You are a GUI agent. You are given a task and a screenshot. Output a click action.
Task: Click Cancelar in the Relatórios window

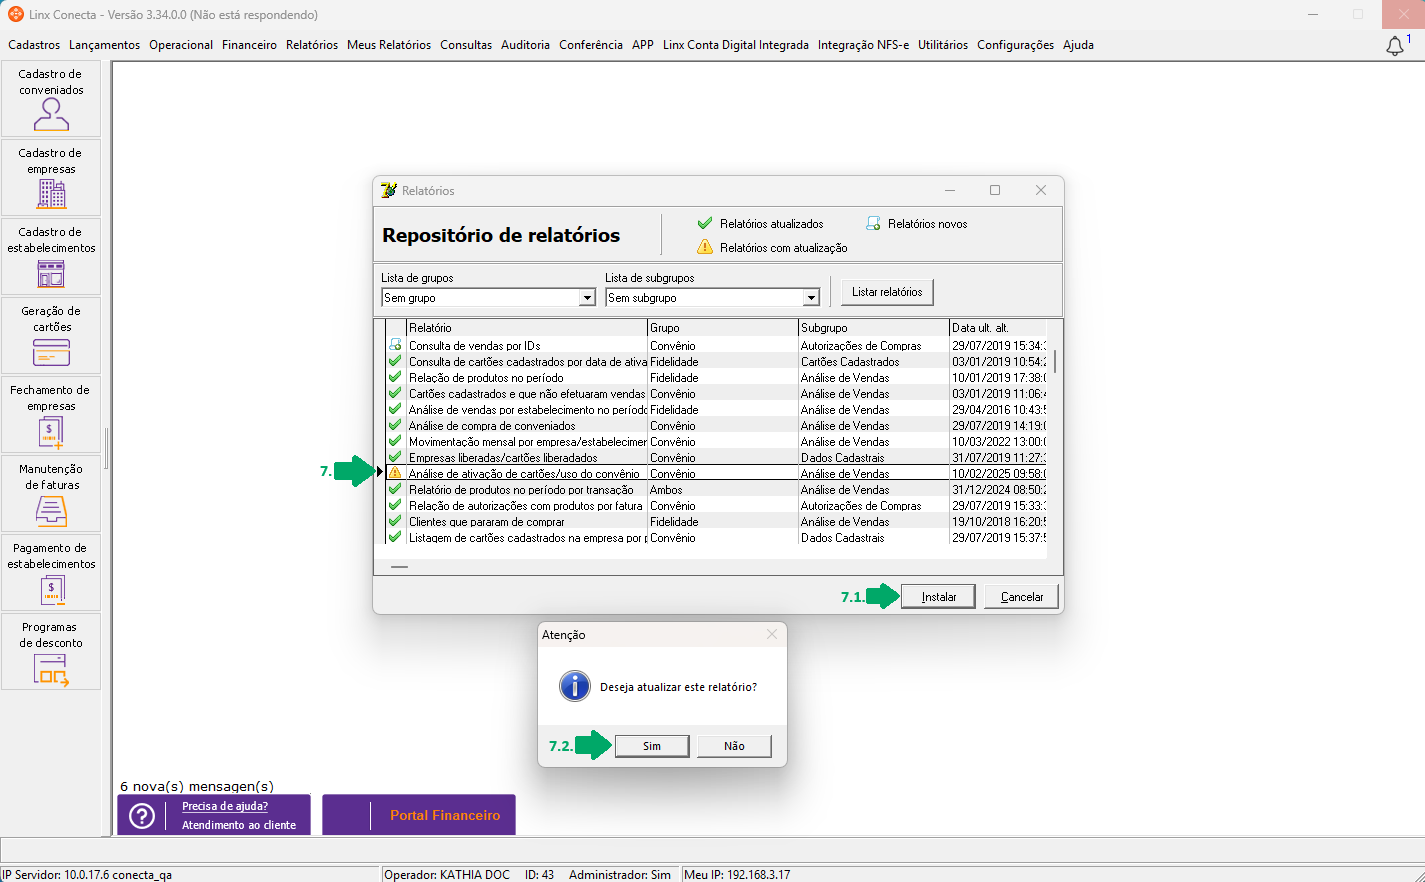click(x=1021, y=597)
